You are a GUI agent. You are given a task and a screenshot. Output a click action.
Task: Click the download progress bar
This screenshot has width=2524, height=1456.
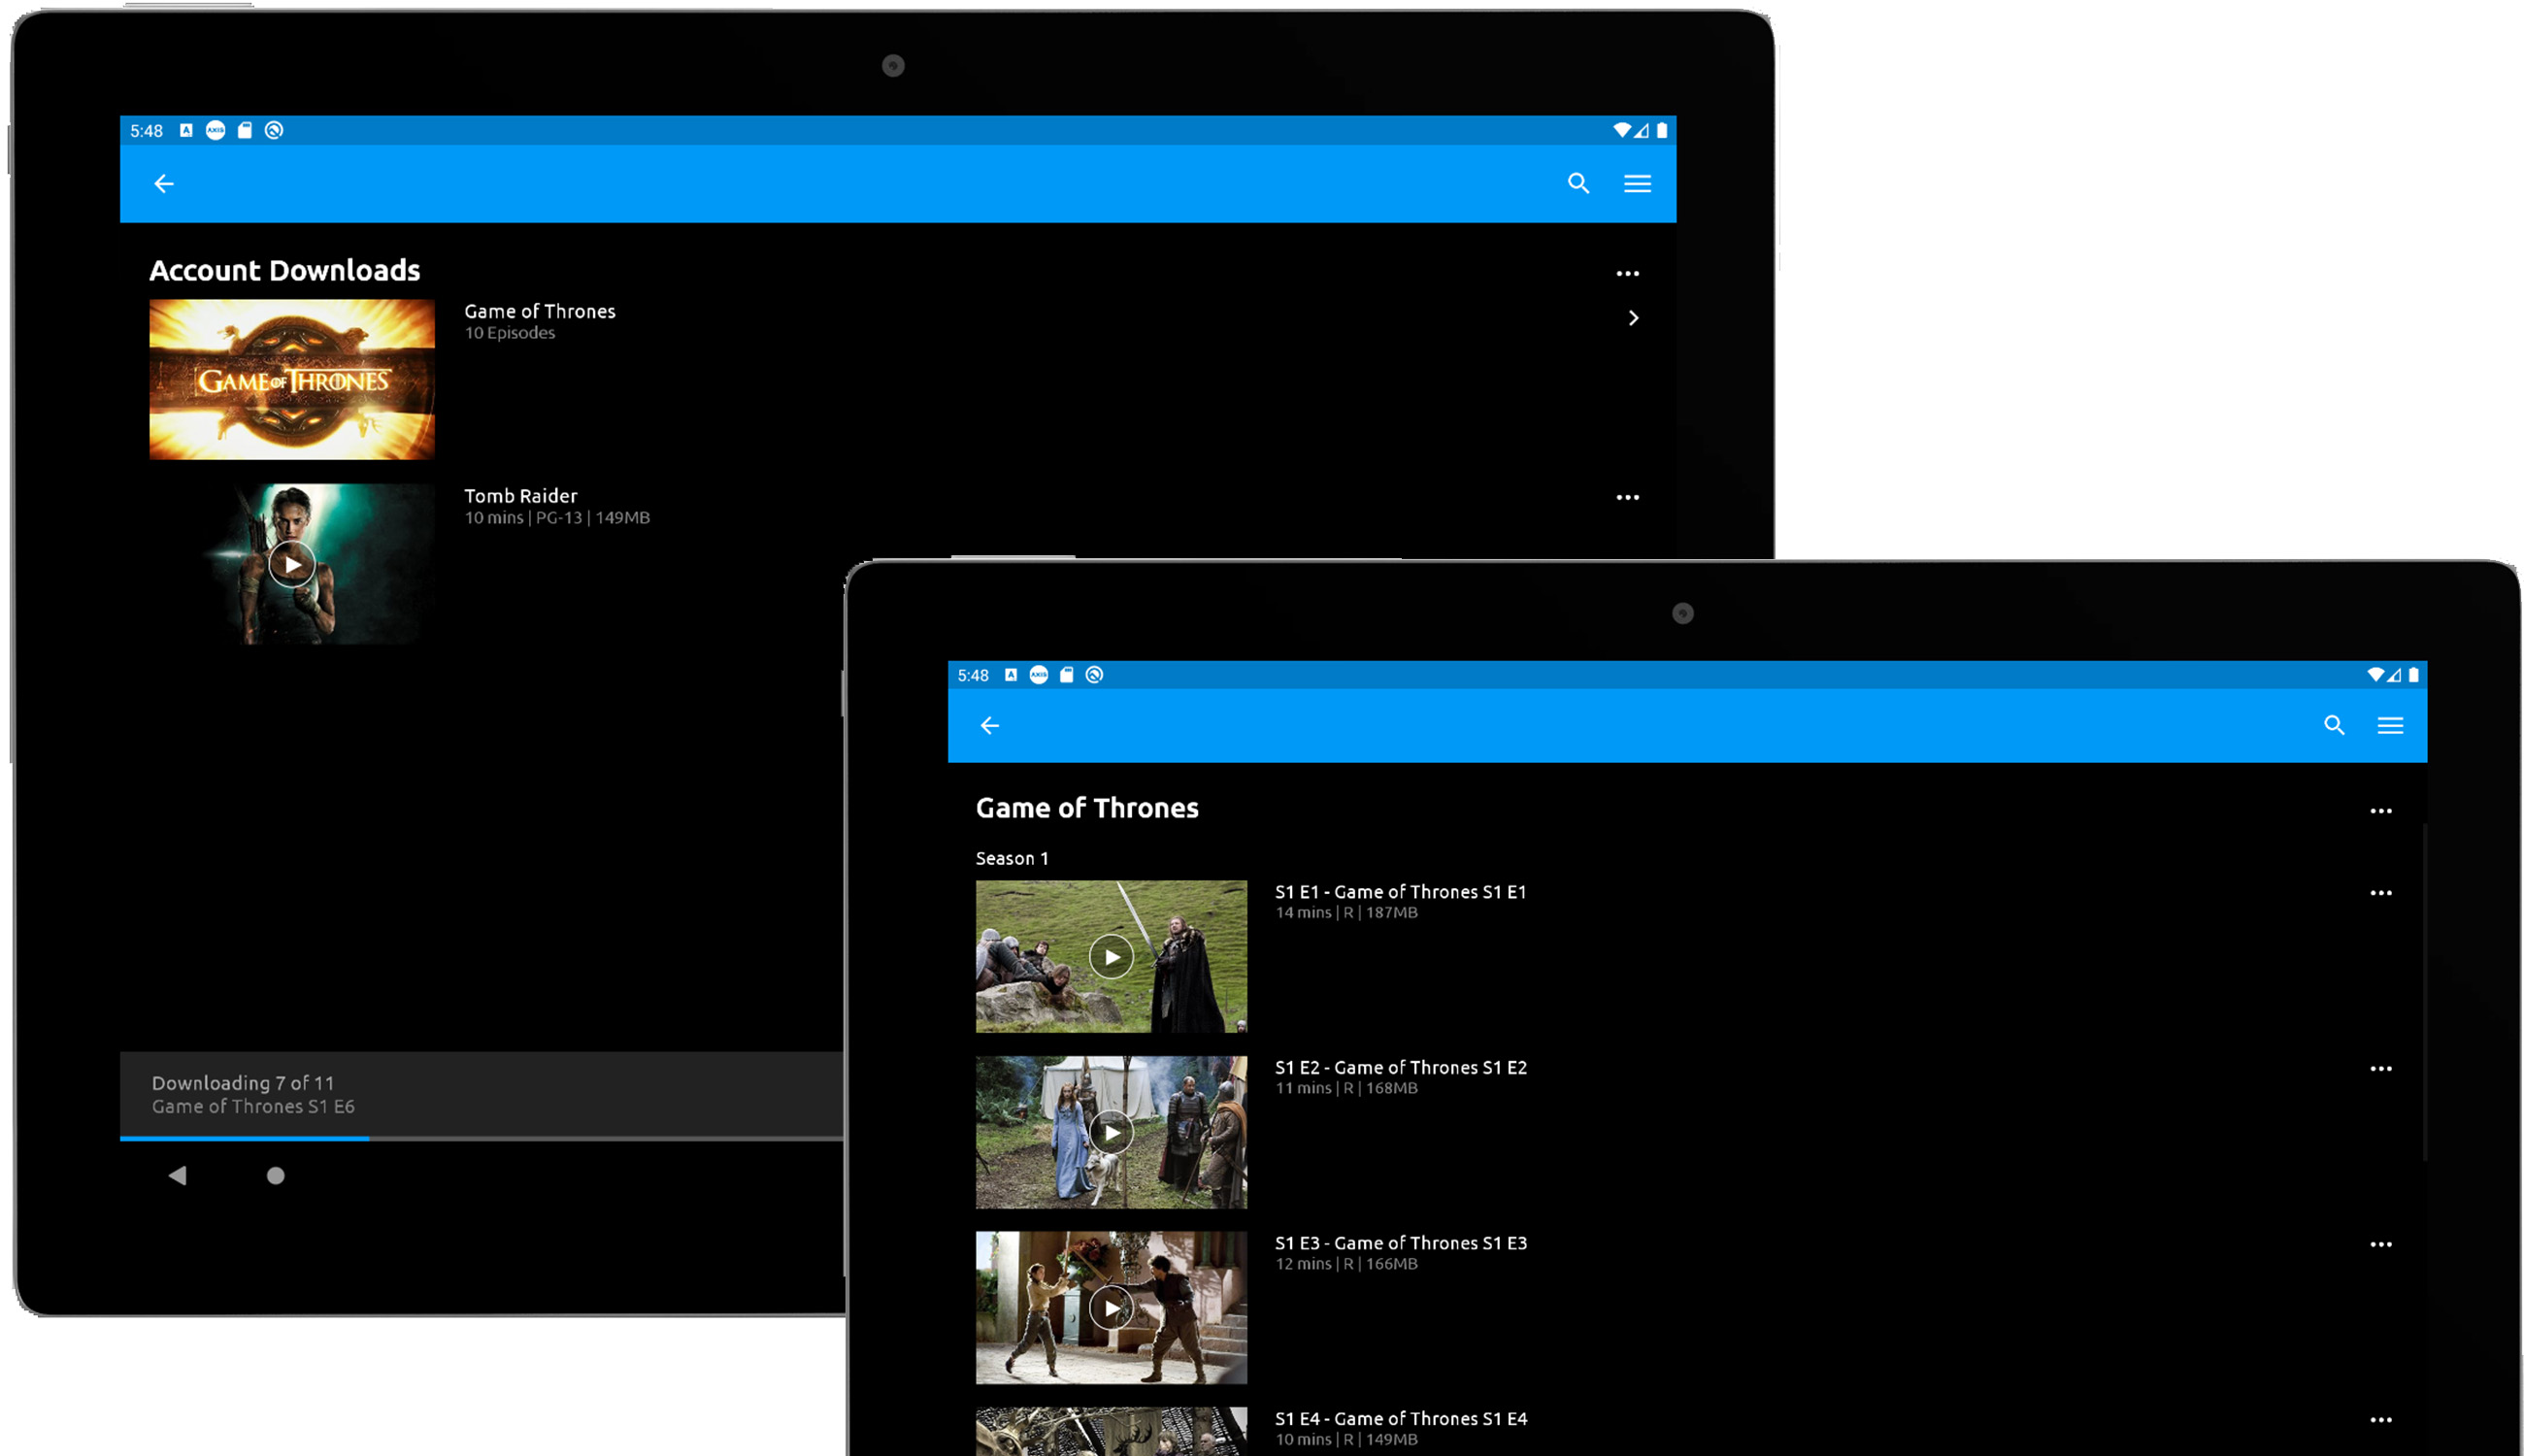coord(482,1138)
